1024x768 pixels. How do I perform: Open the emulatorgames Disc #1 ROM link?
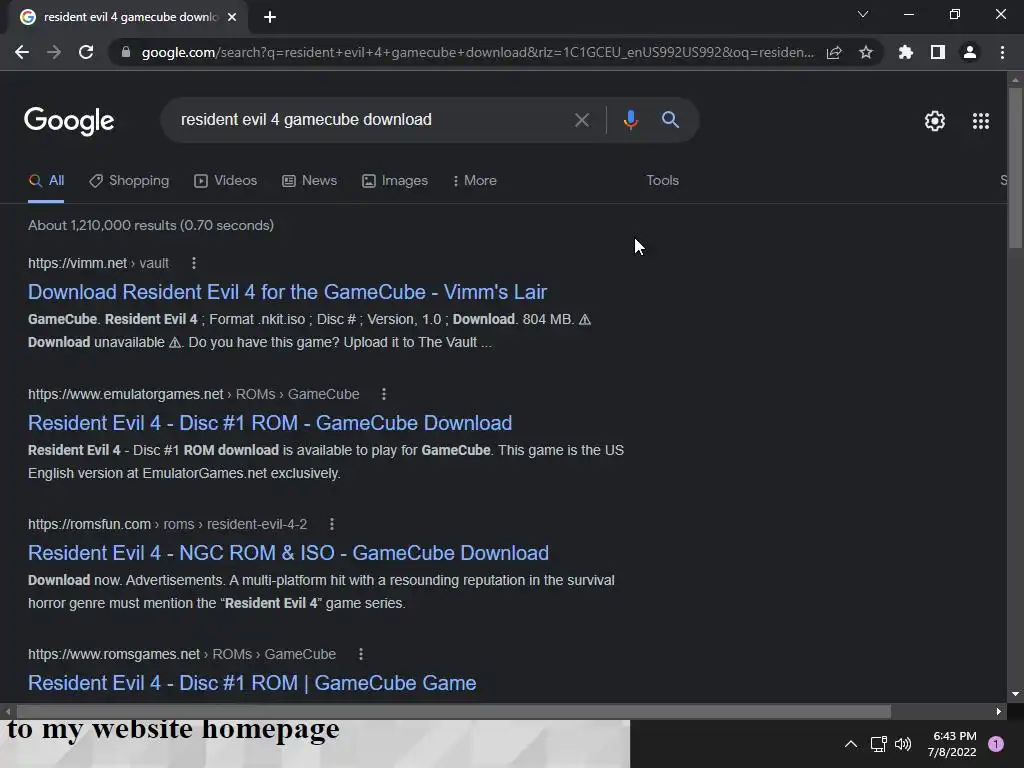270,423
